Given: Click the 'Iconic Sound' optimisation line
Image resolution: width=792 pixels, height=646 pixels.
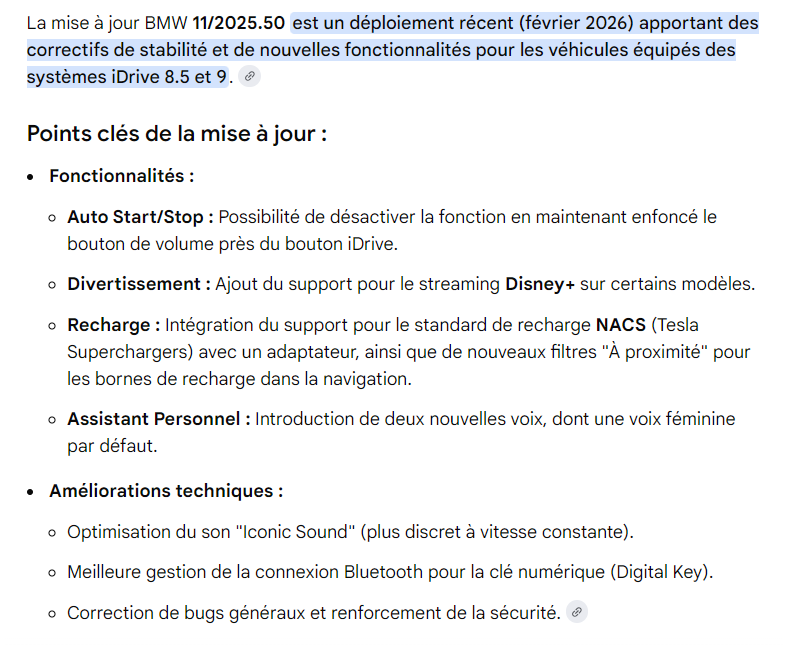Looking at the screenshot, I should [350, 532].
